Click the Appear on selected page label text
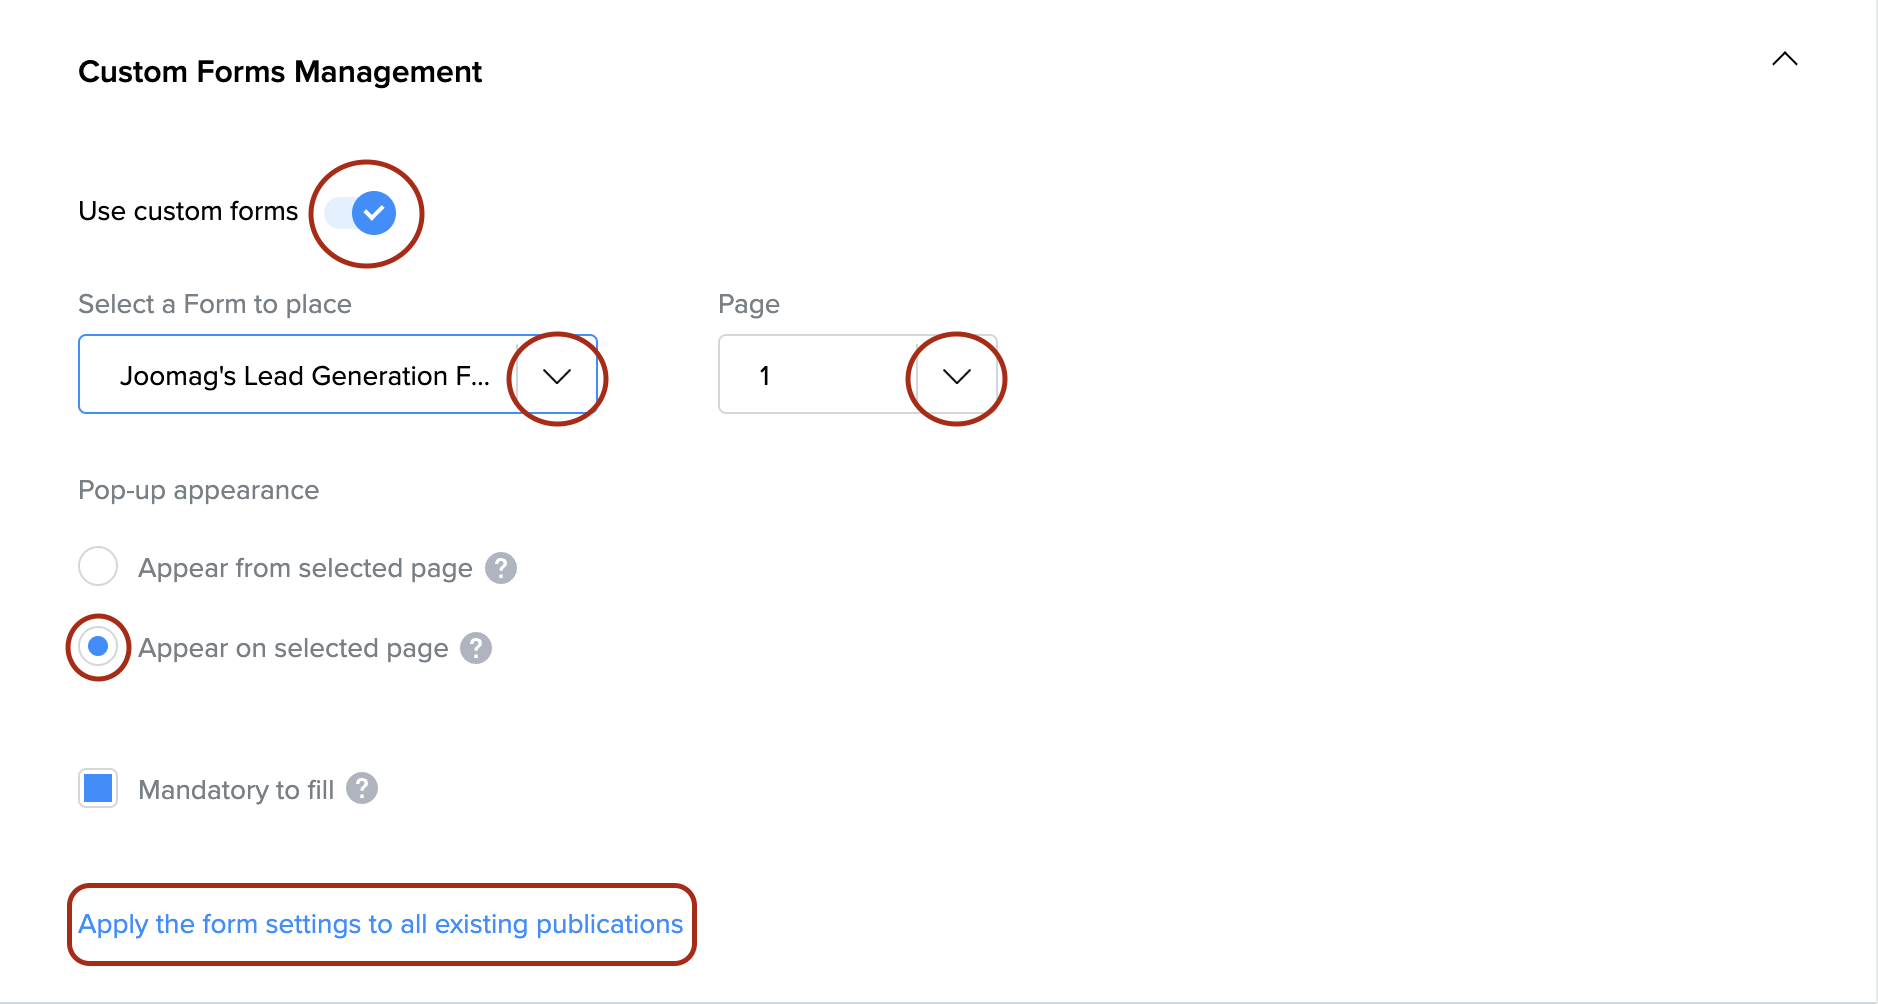This screenshot has width=1878, height=1004. point(293,648)
